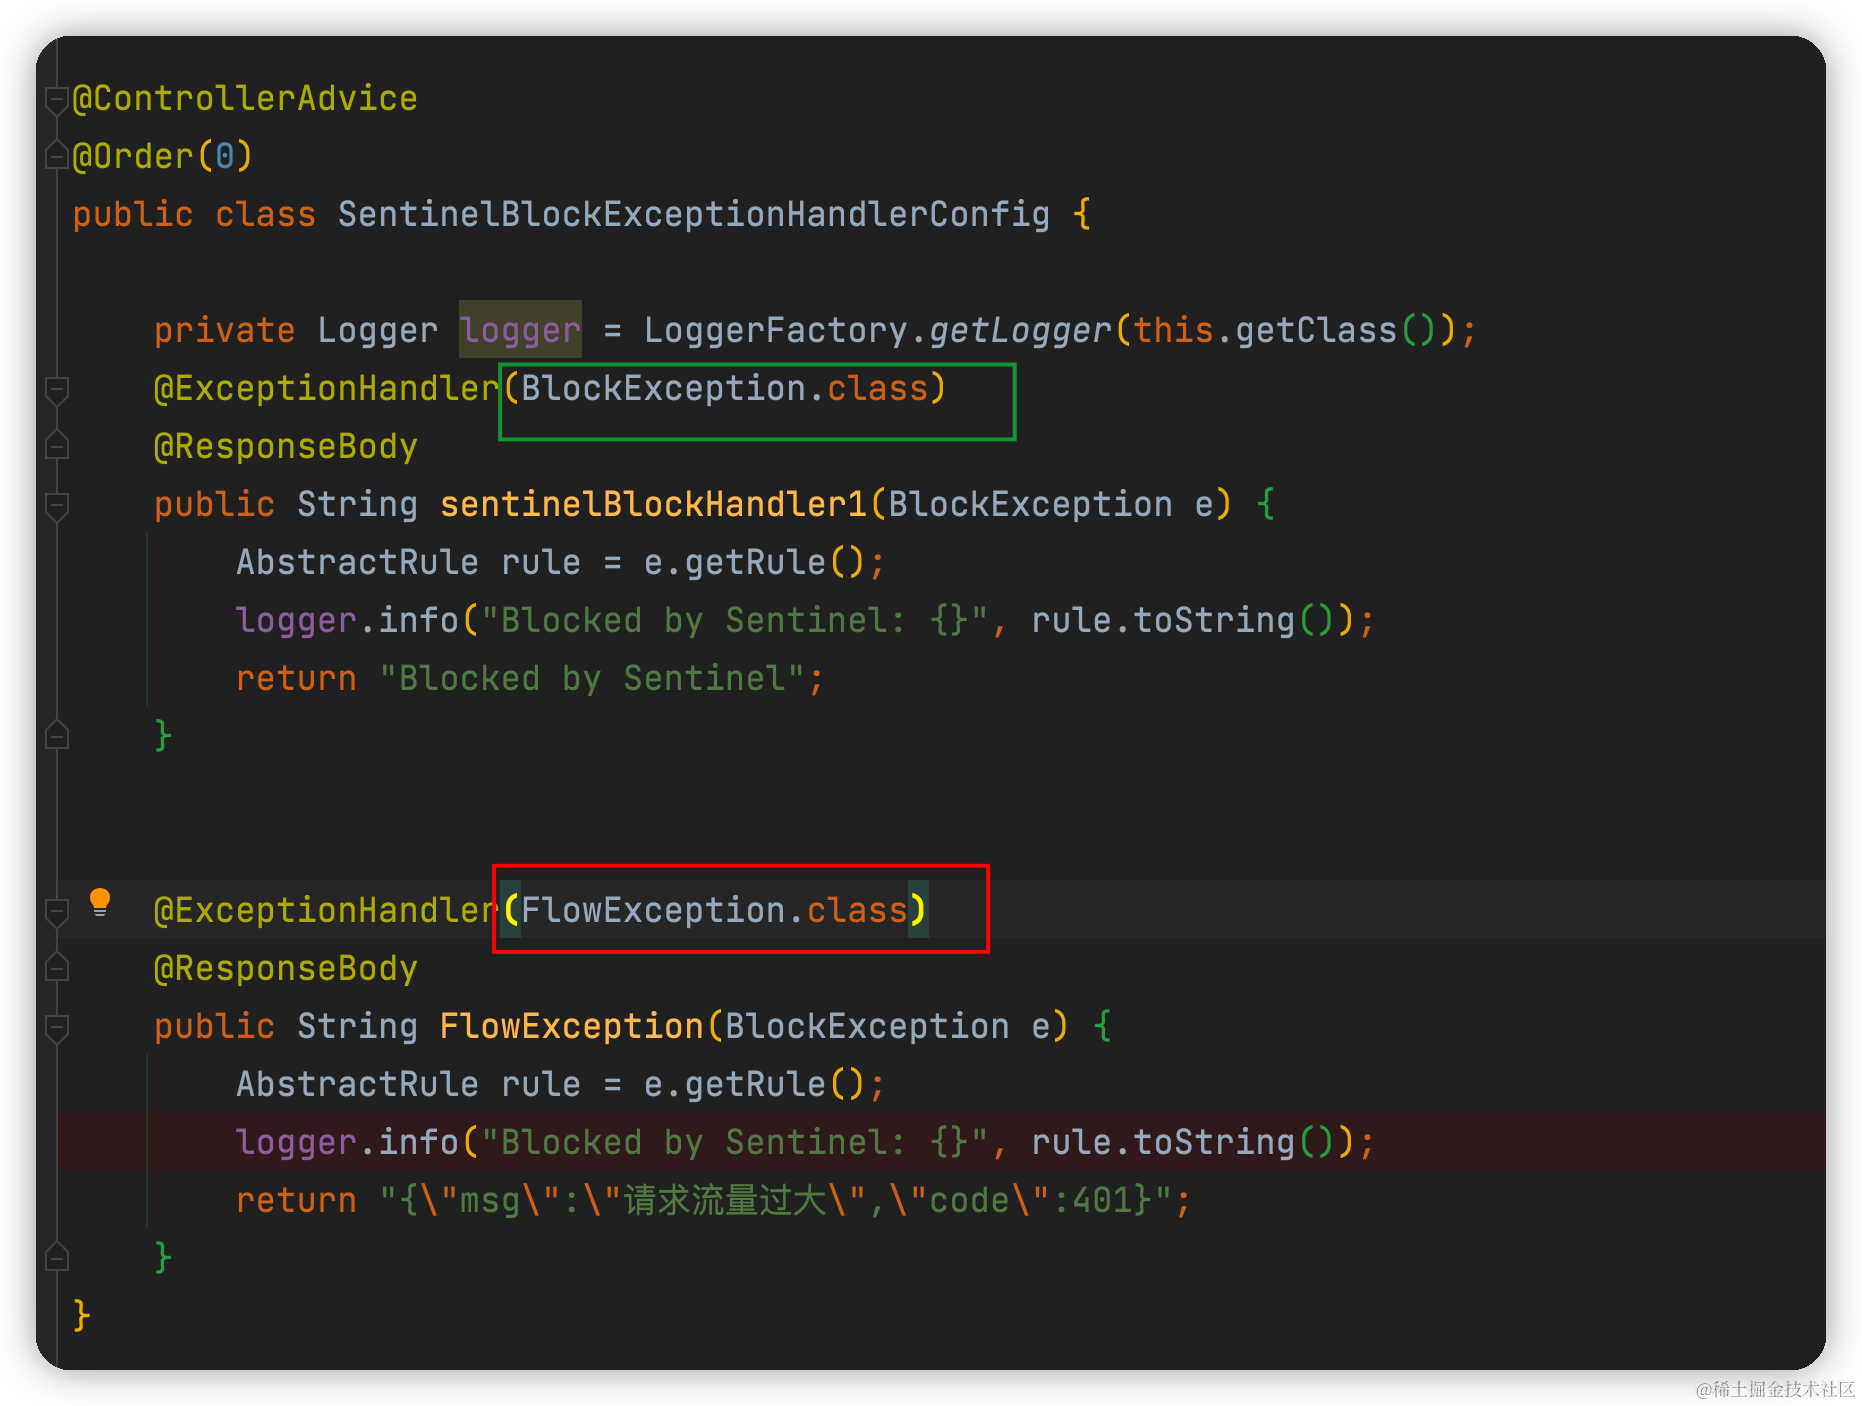Collapse fold marker beside @ControllerAdvice
This screenshot has height=1406, width=1862.
tap(57, 99)
